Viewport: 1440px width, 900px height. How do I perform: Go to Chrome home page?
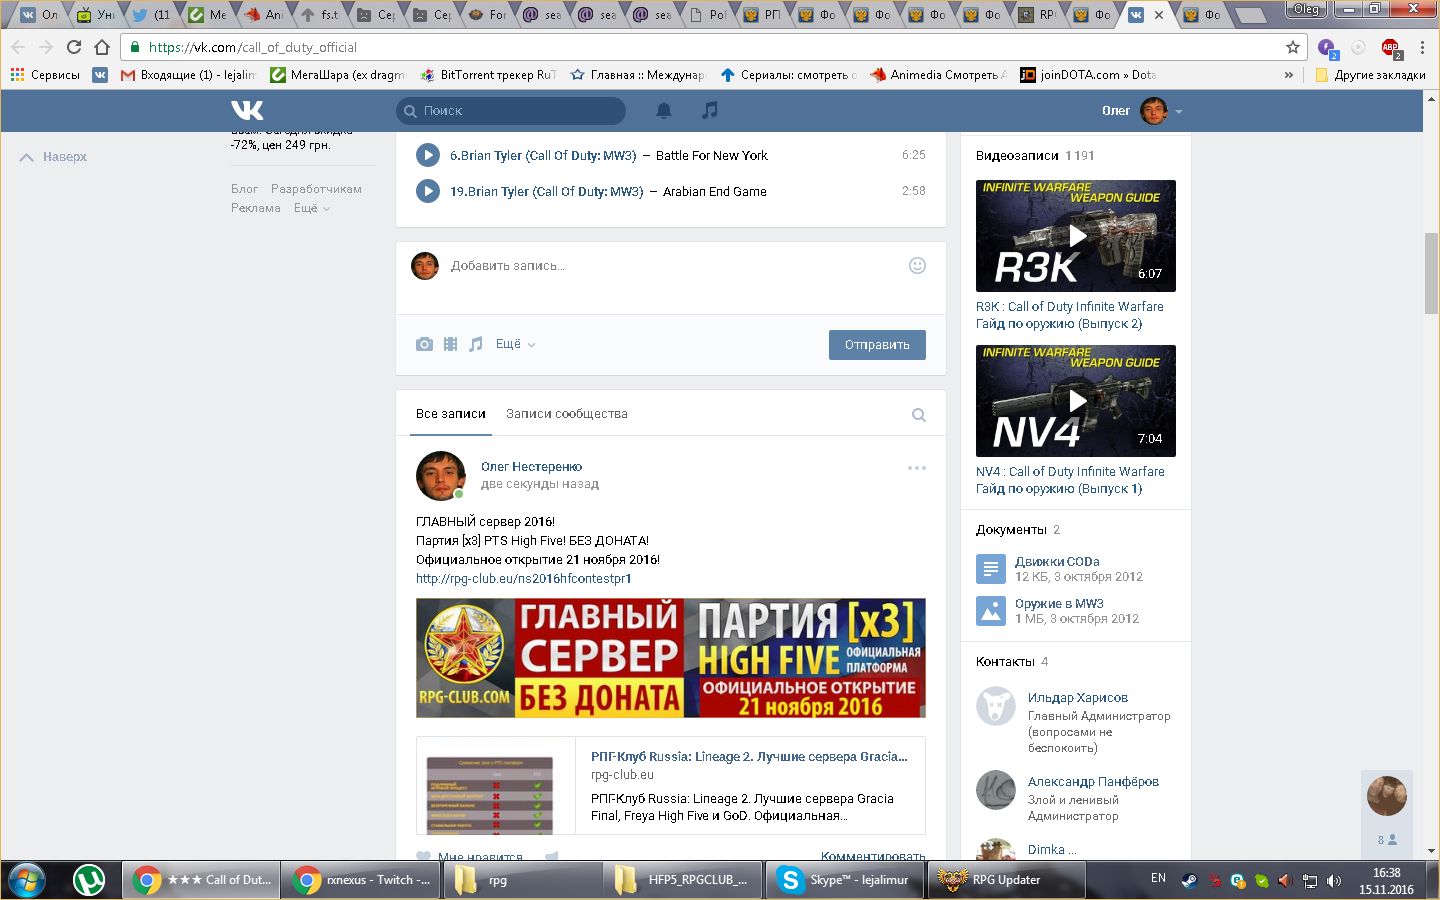pyautogui.click(x=102, y=47)
